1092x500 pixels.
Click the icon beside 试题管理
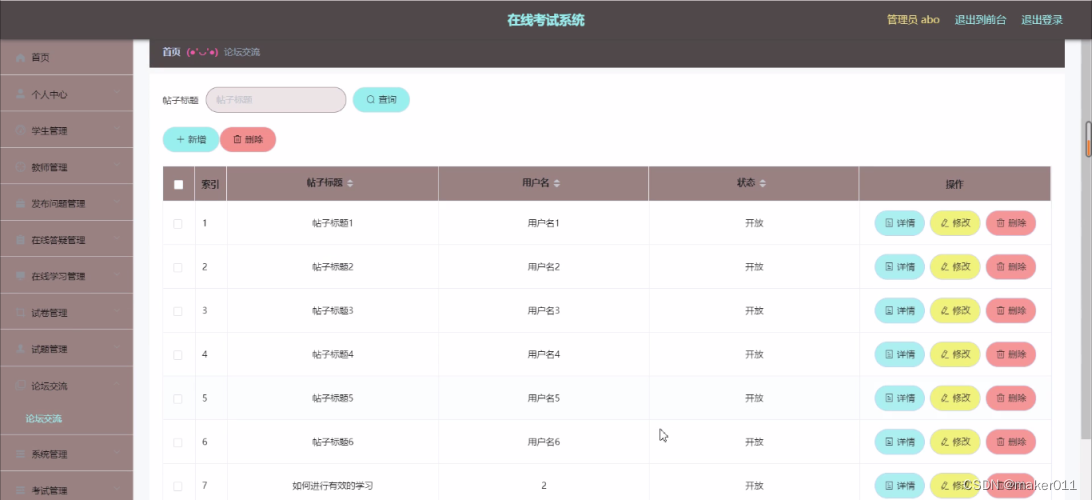click(20, 349)
